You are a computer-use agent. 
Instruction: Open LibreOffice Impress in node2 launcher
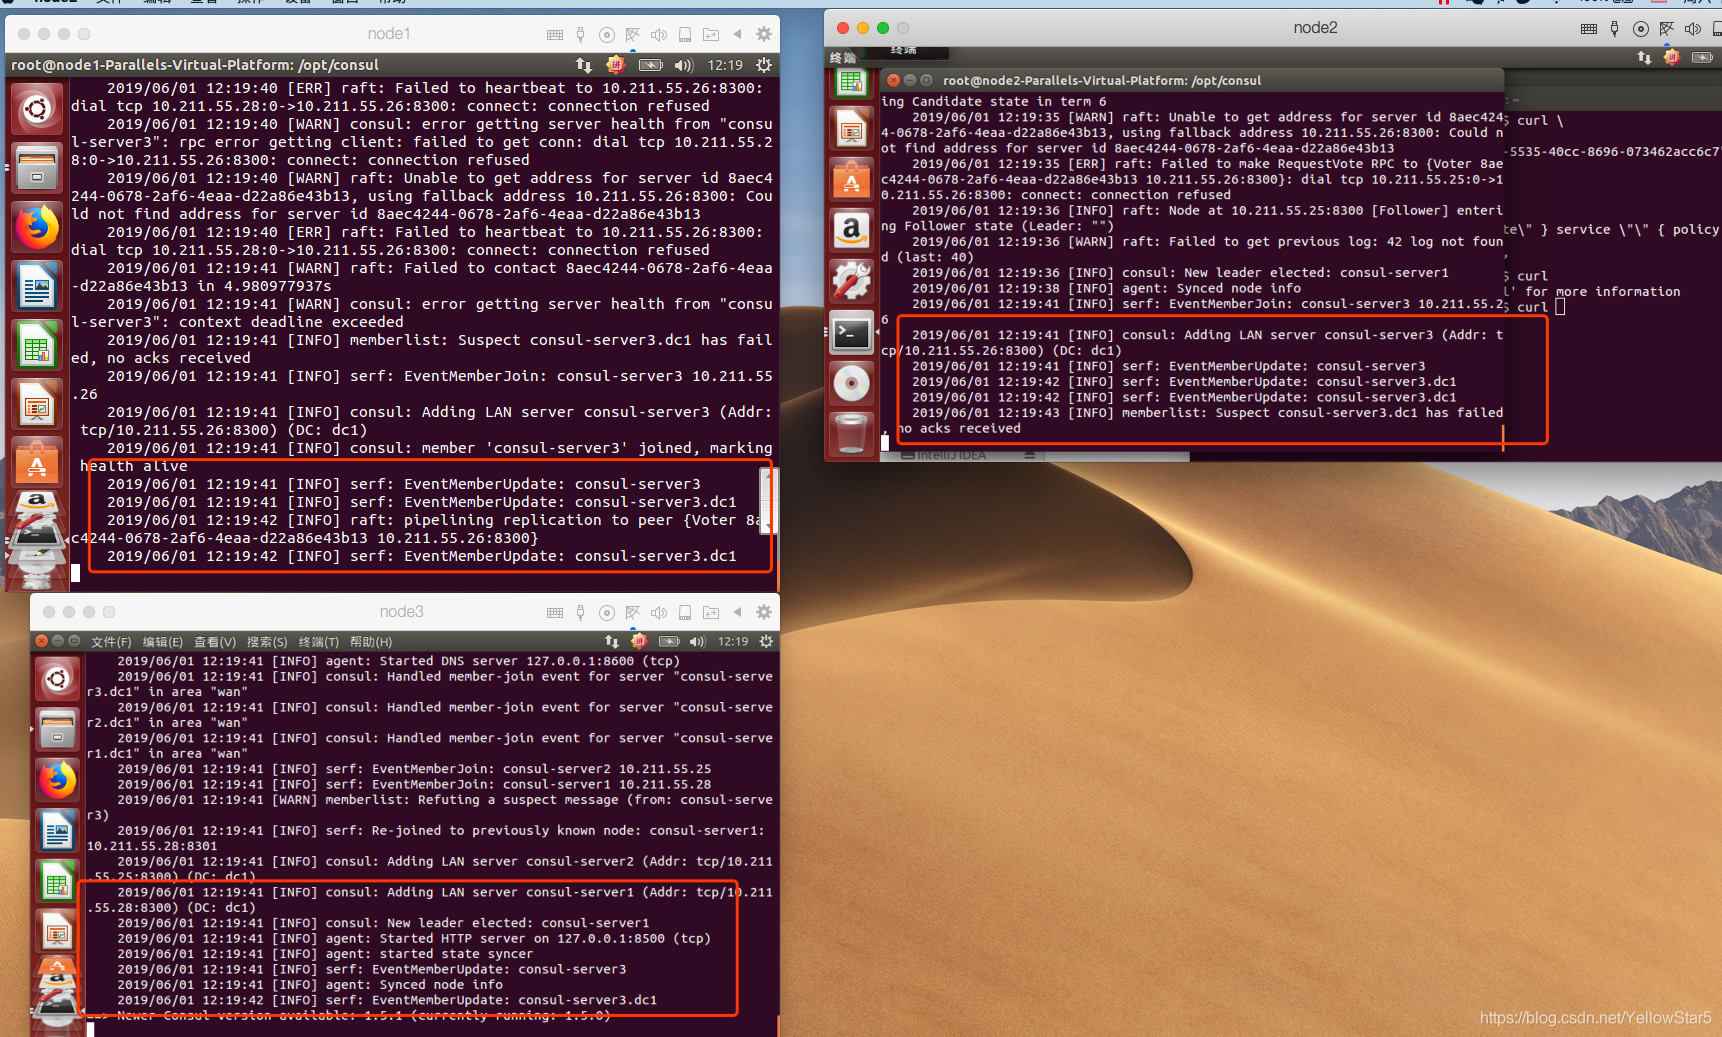tap(851, 128)
